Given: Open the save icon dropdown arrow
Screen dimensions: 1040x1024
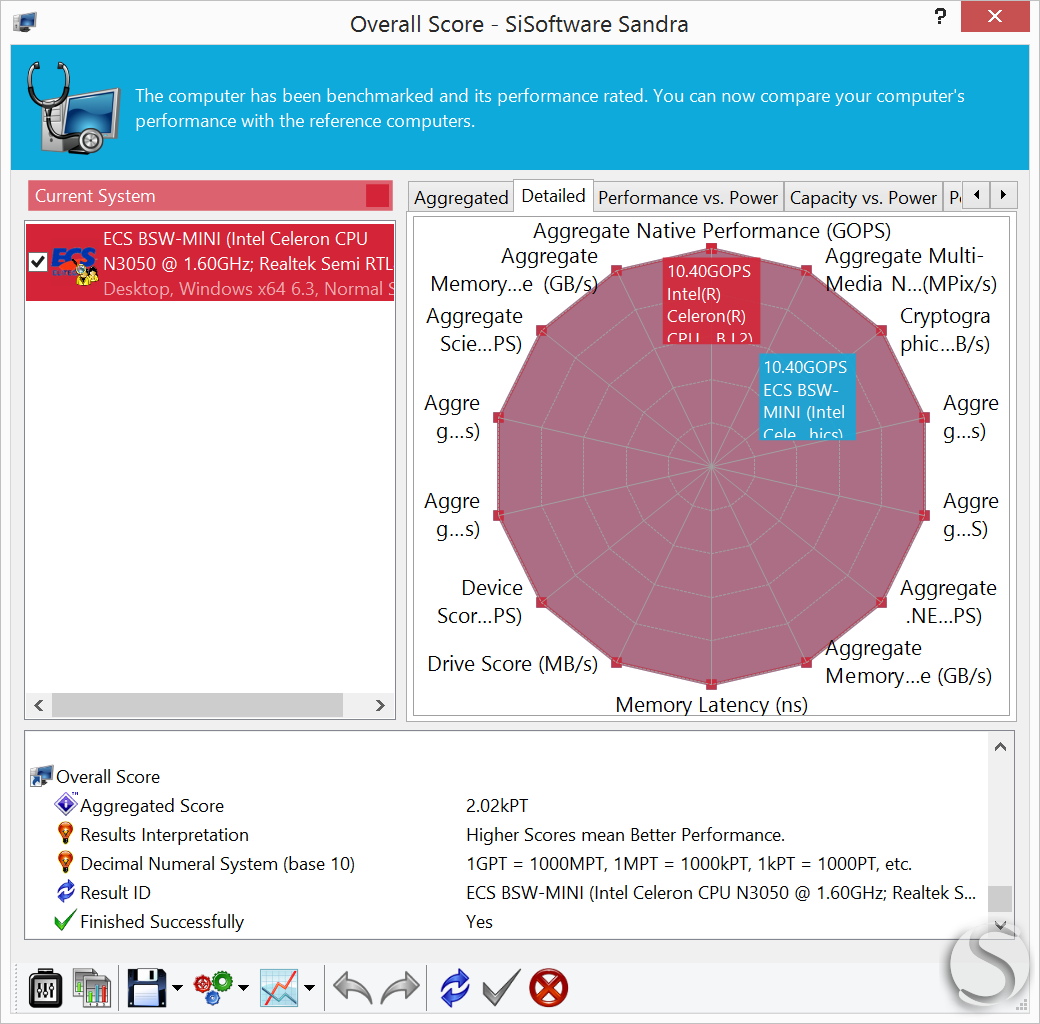Looking at the screenshot, I should [177, 988].
